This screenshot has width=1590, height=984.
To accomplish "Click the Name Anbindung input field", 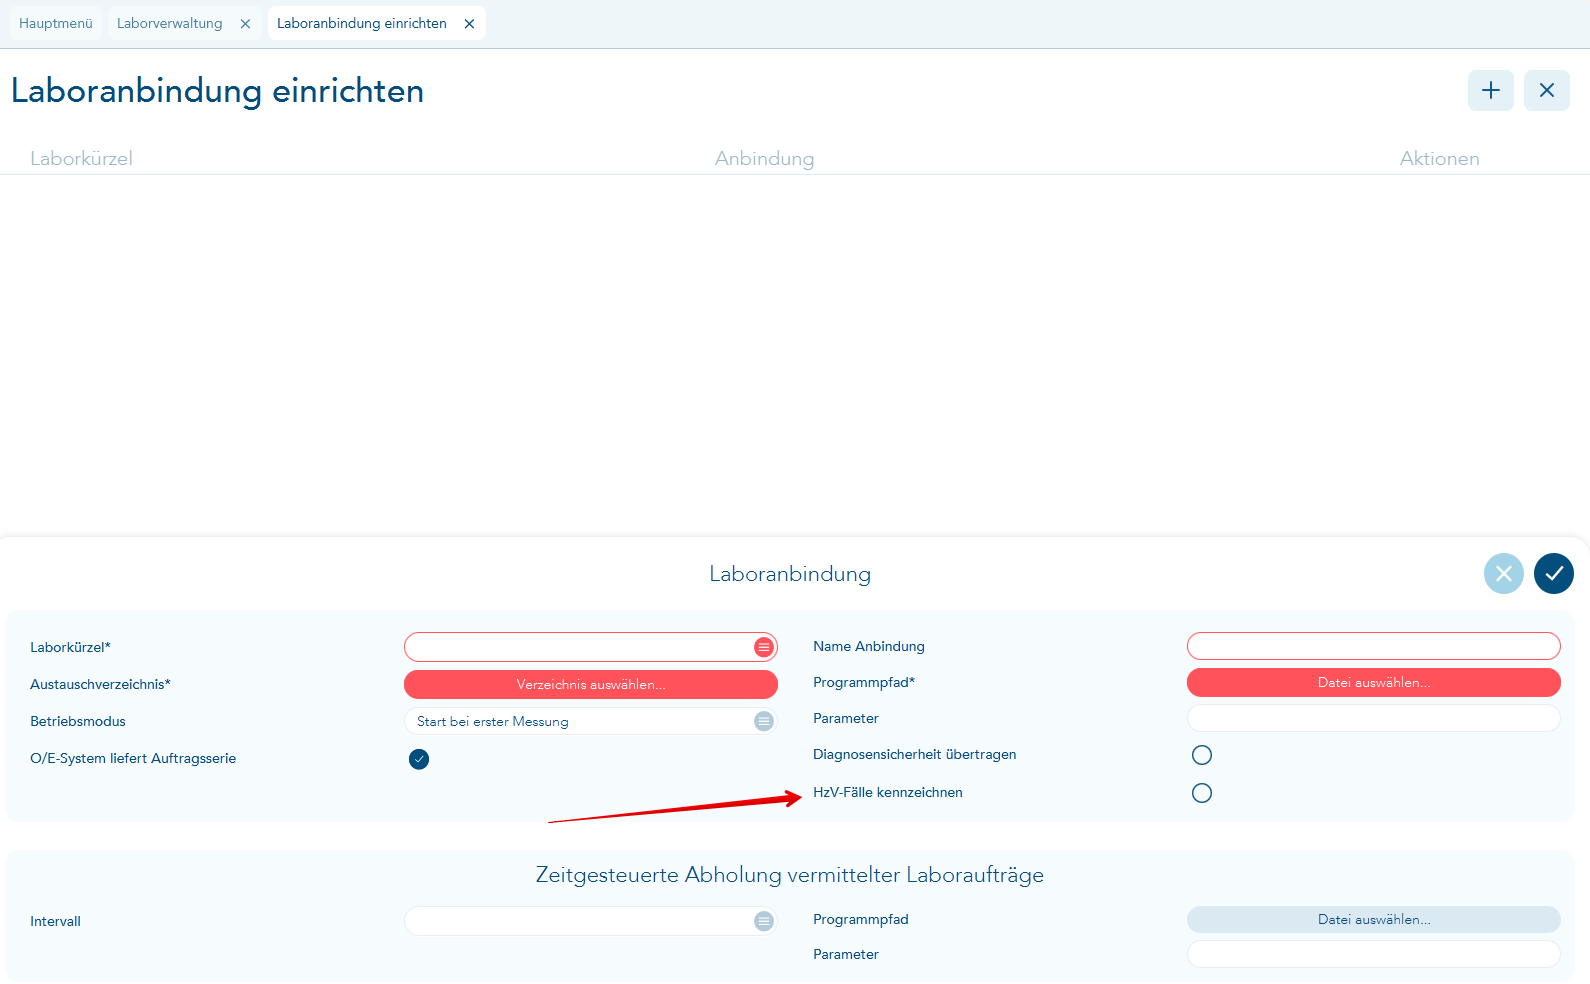I will [x=1373, y=646].
